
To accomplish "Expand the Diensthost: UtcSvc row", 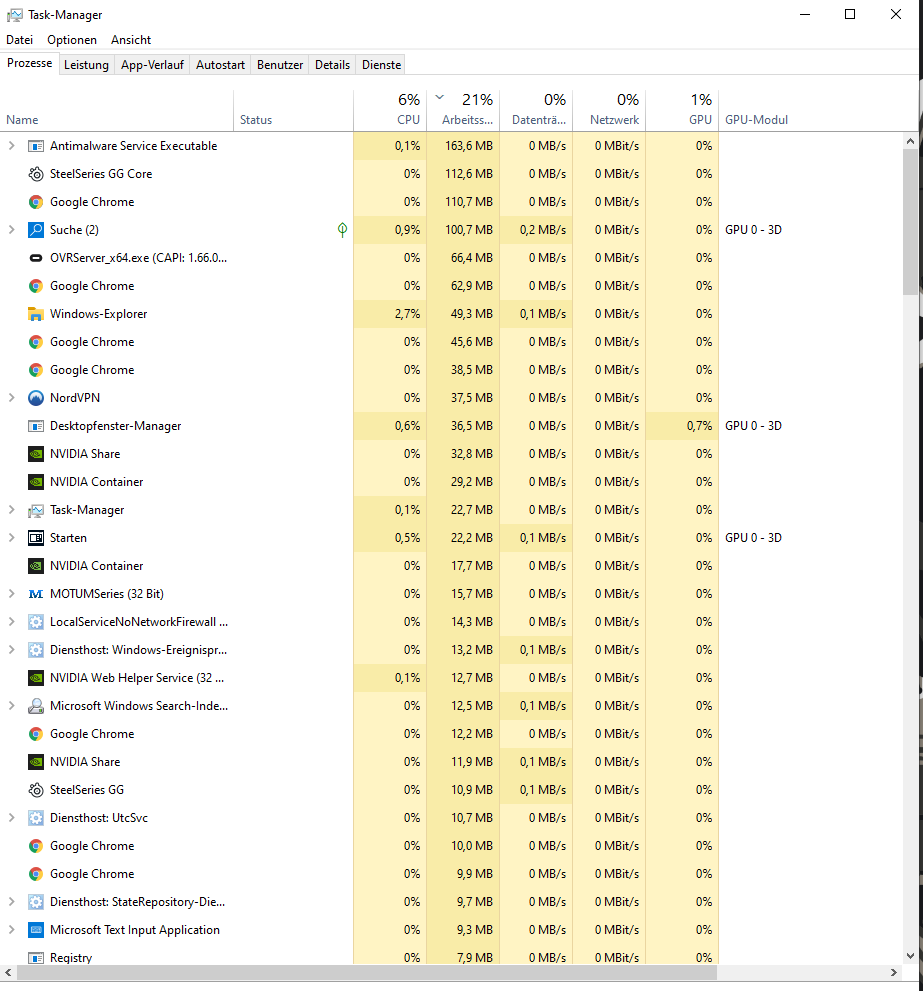I will click(11, 818).
